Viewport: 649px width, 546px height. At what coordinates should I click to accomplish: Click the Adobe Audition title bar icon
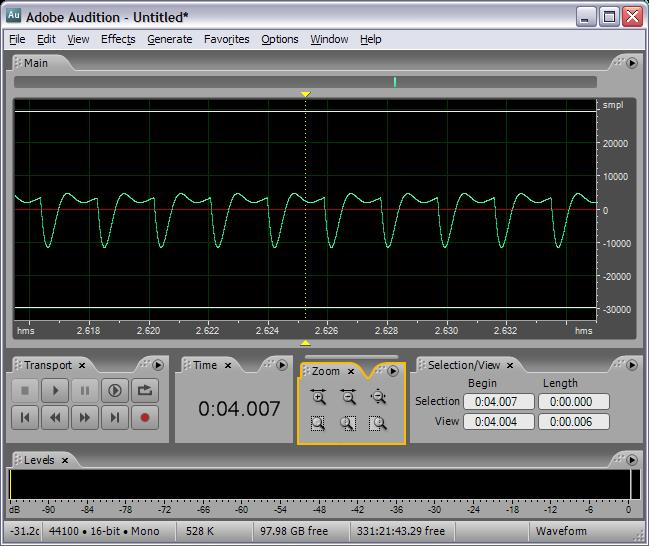tap(13, 16)
